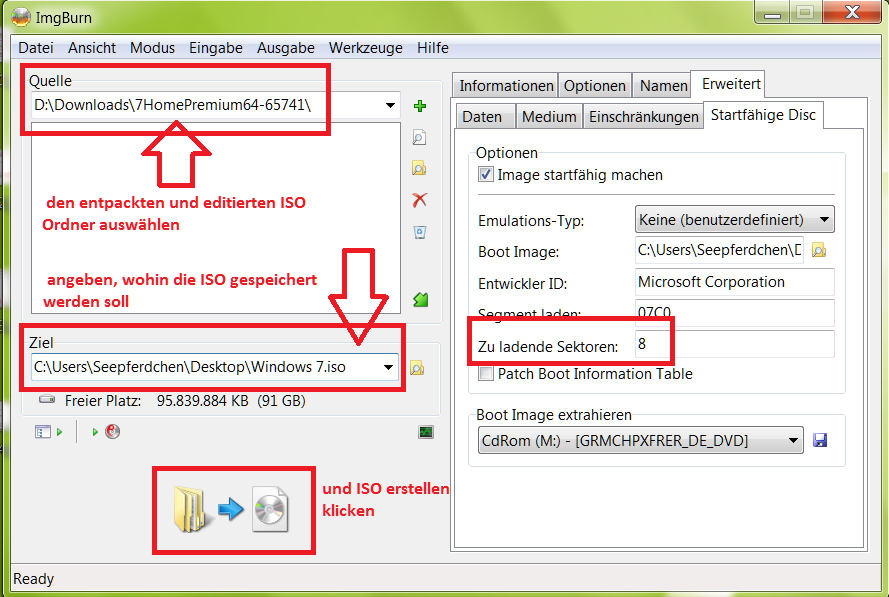Click the queue list icon below Freier Platz
This screenshot has height=597, width=889.
click(43, 432)
